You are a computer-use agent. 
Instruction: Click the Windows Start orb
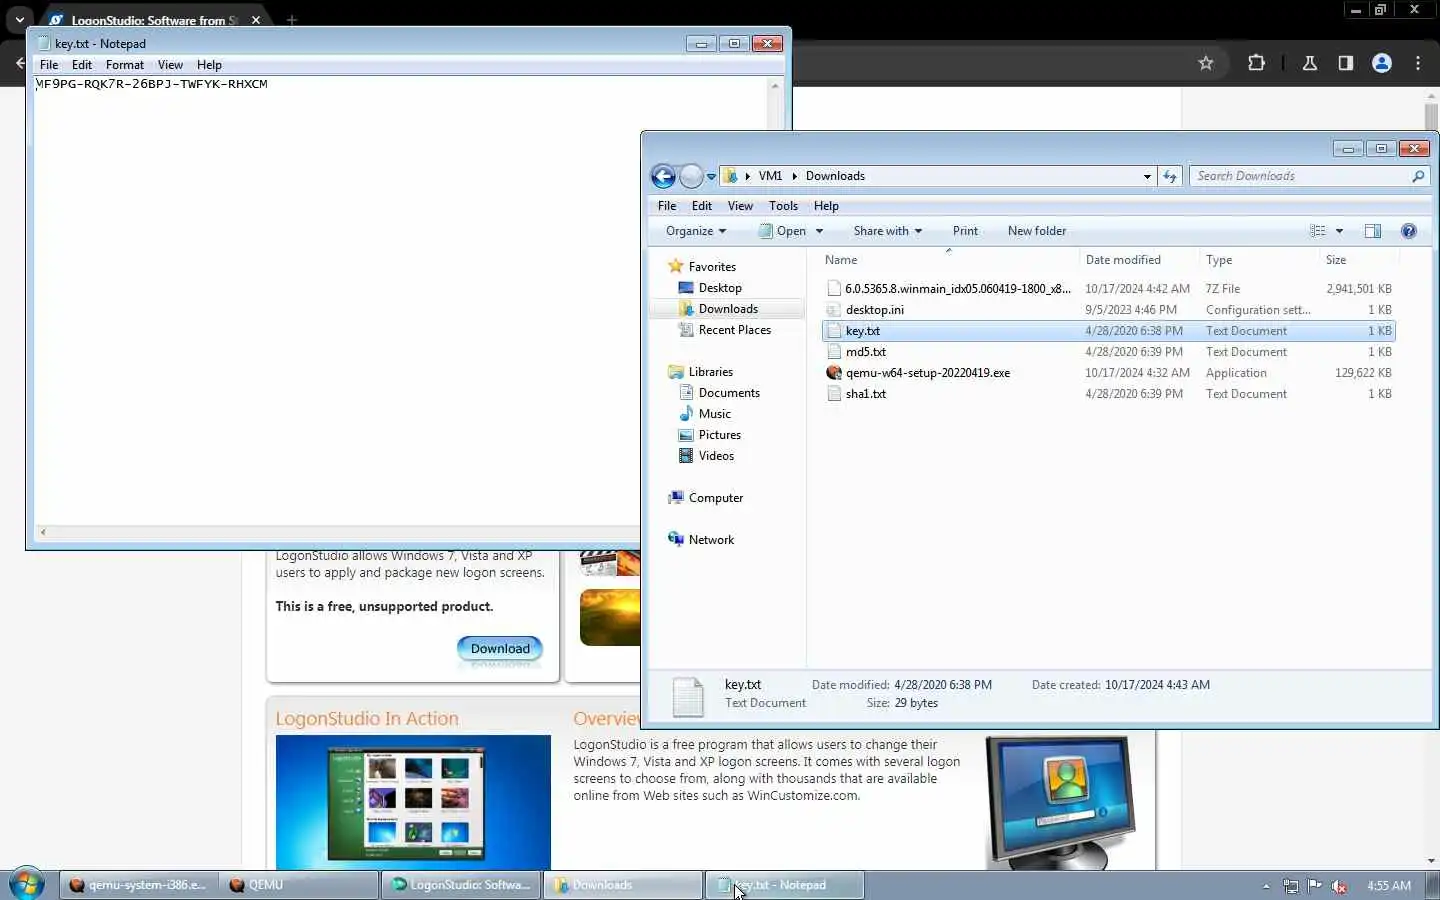point(26,885)
